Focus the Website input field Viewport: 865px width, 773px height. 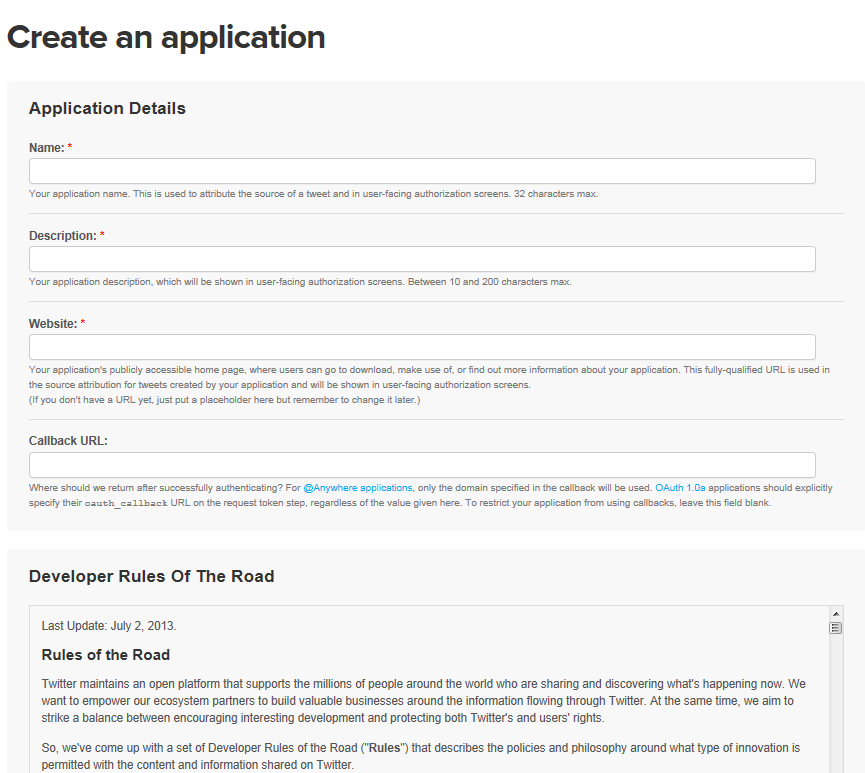point(422,347)
